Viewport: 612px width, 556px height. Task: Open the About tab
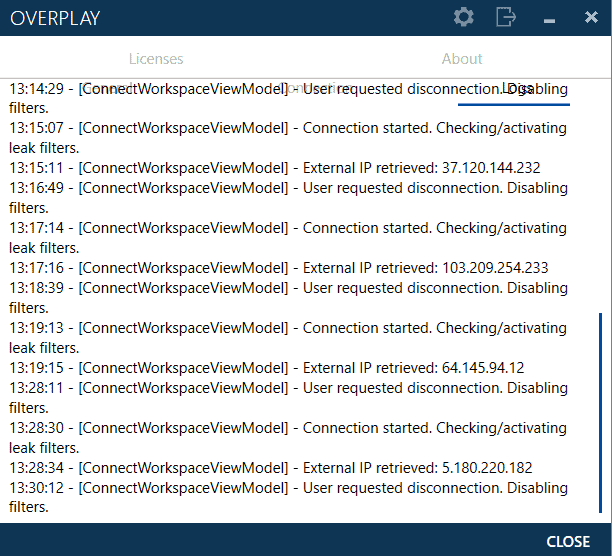point(462,59)
